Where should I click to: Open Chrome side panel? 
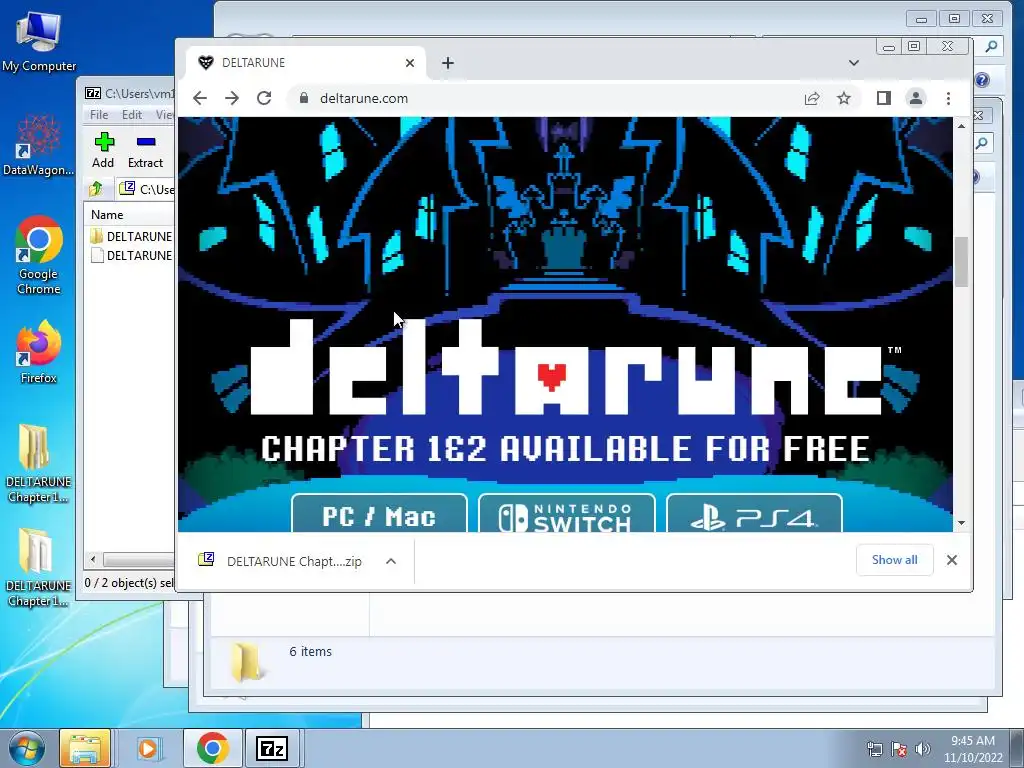pos(884,98)
